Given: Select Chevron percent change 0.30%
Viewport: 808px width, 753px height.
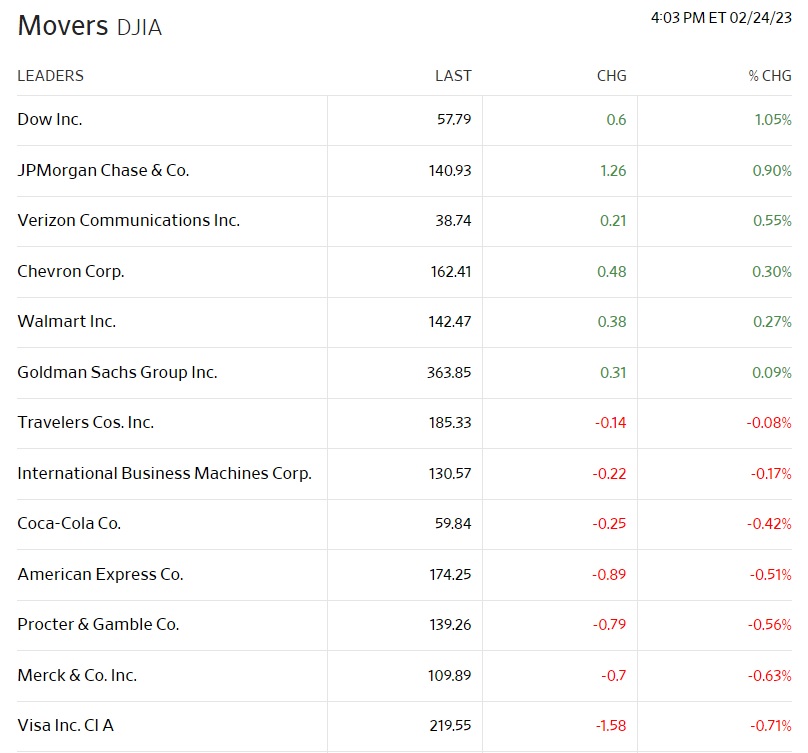Looking at the screenshot, I should [772, 272].
